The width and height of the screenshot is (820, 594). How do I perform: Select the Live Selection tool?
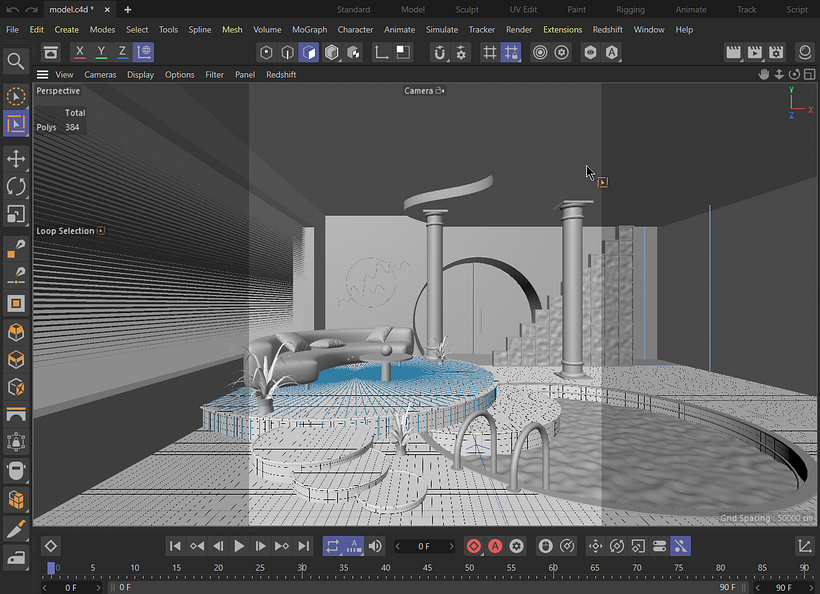(16, 97)
